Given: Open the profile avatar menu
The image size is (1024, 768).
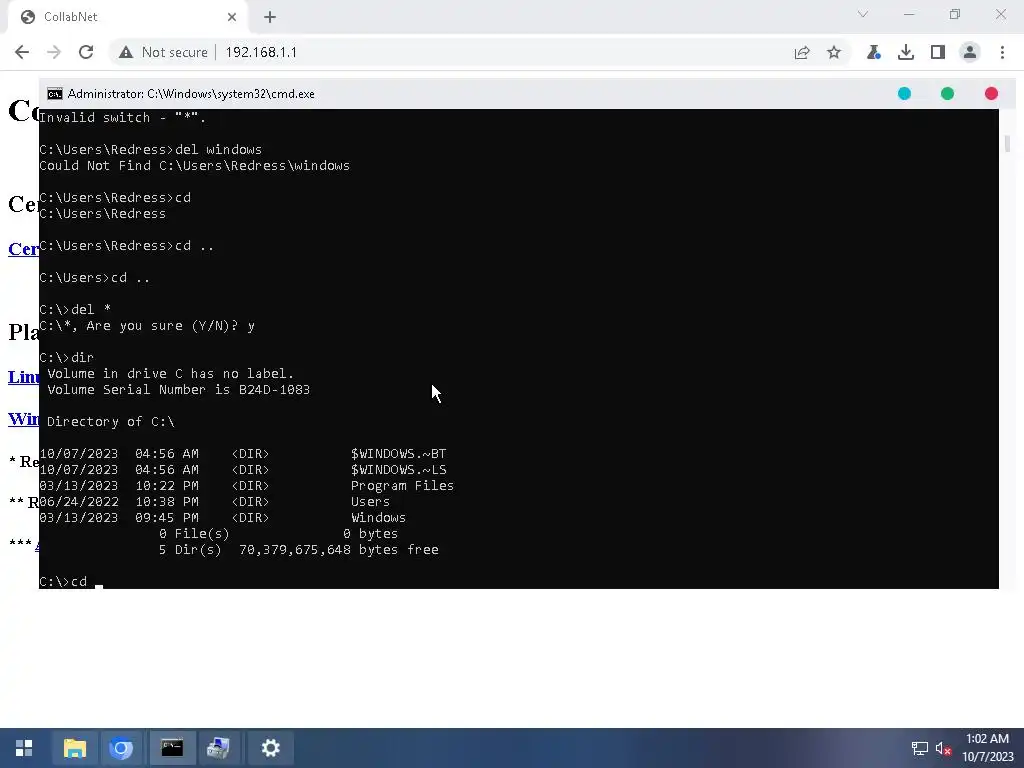Looking at the screenshot, I should (x=970, y=52).
